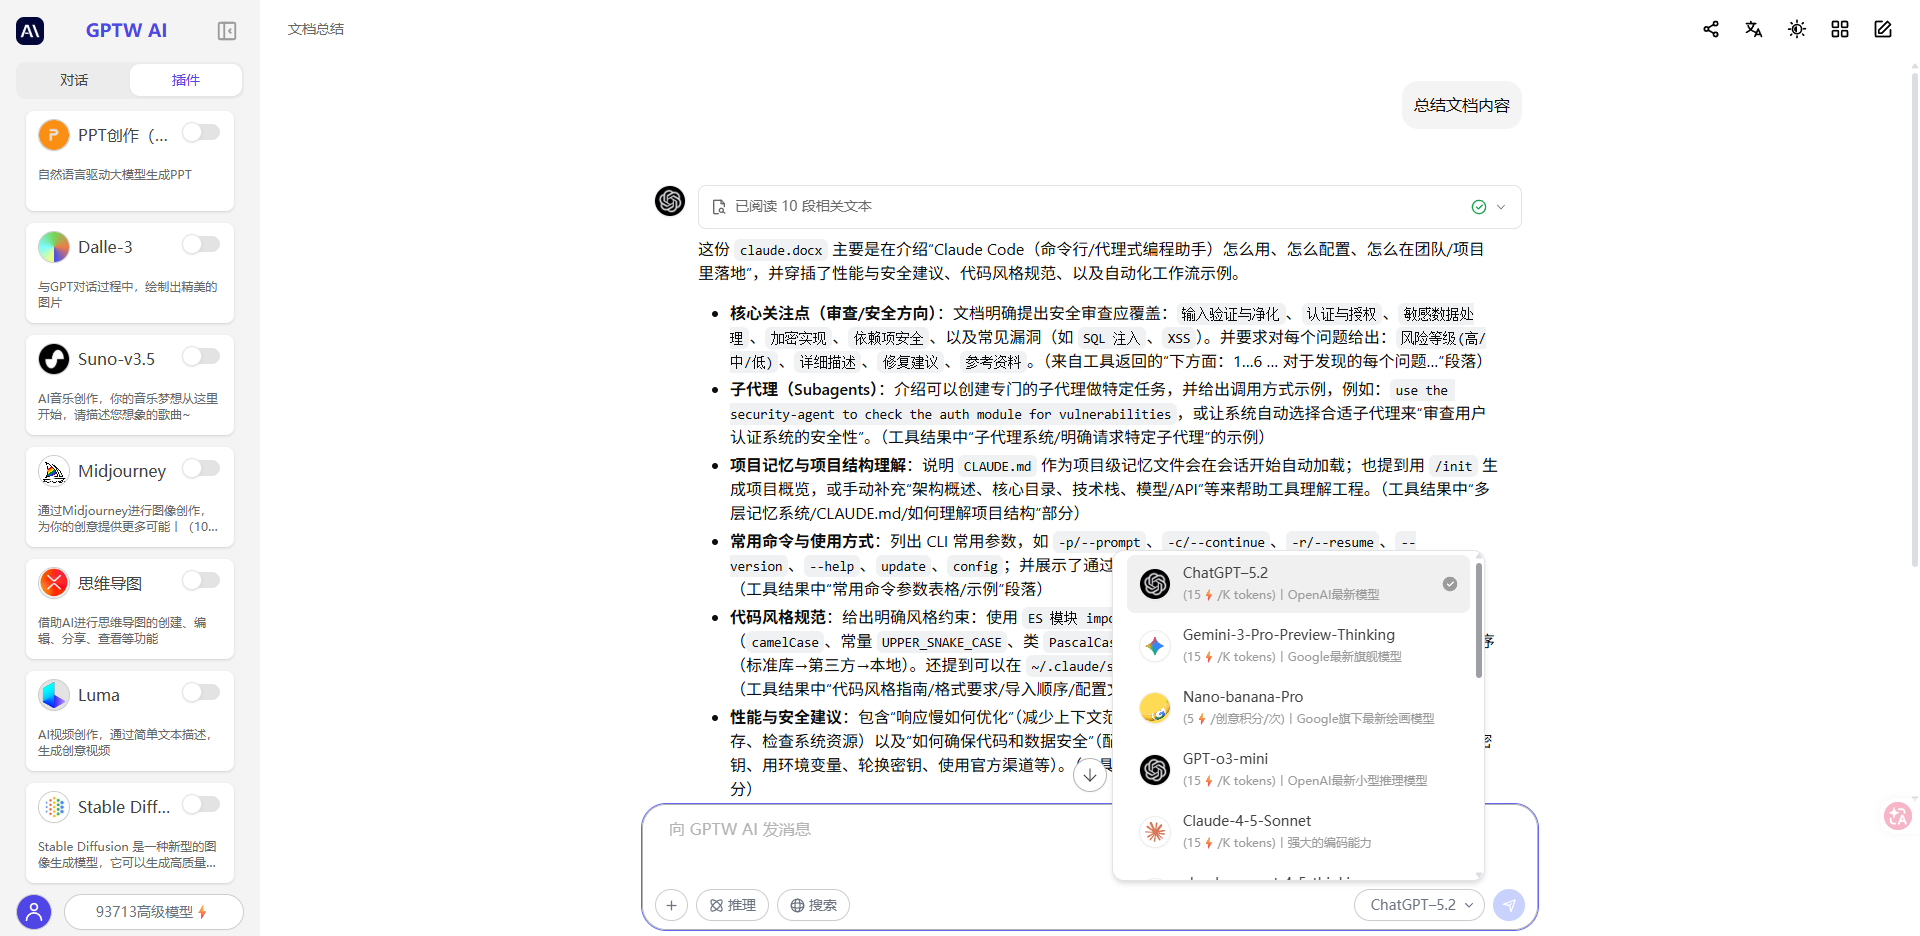
Task: Click the plus attachment icon
Action: [671, 905]
